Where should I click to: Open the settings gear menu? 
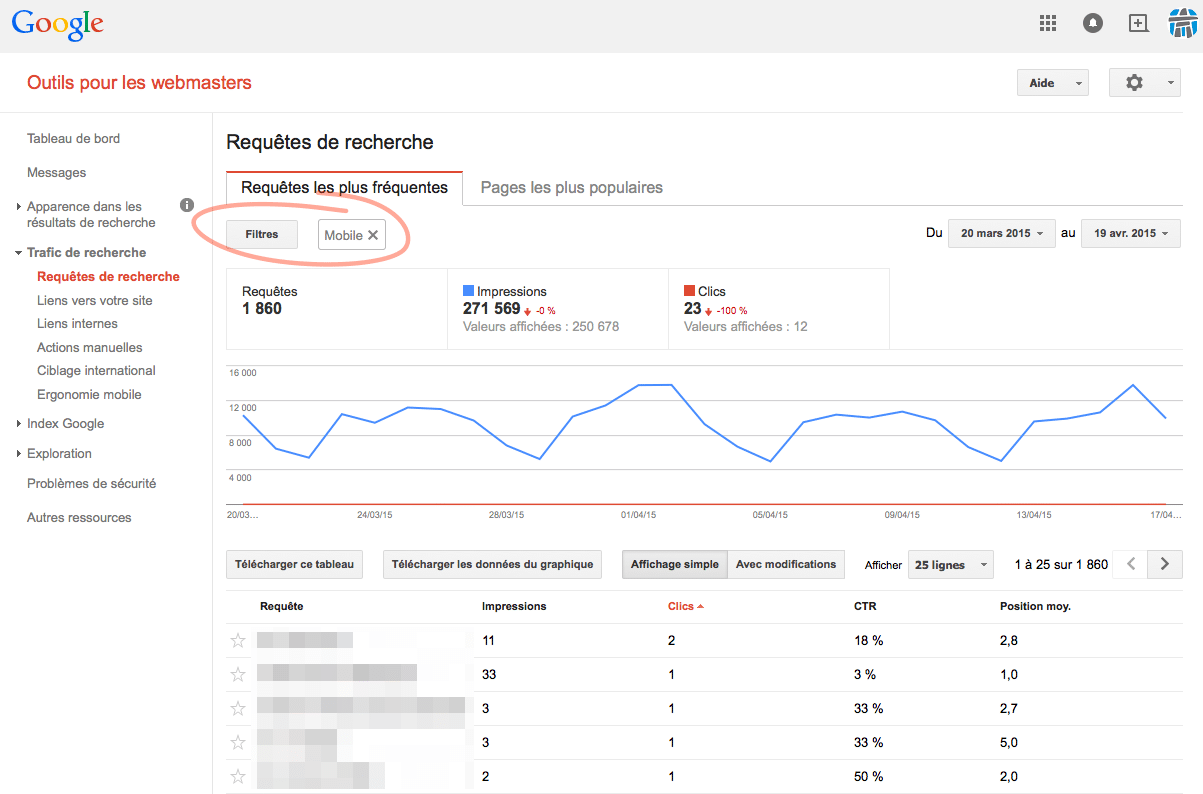pyautogui.click(x=1144, y=83)
